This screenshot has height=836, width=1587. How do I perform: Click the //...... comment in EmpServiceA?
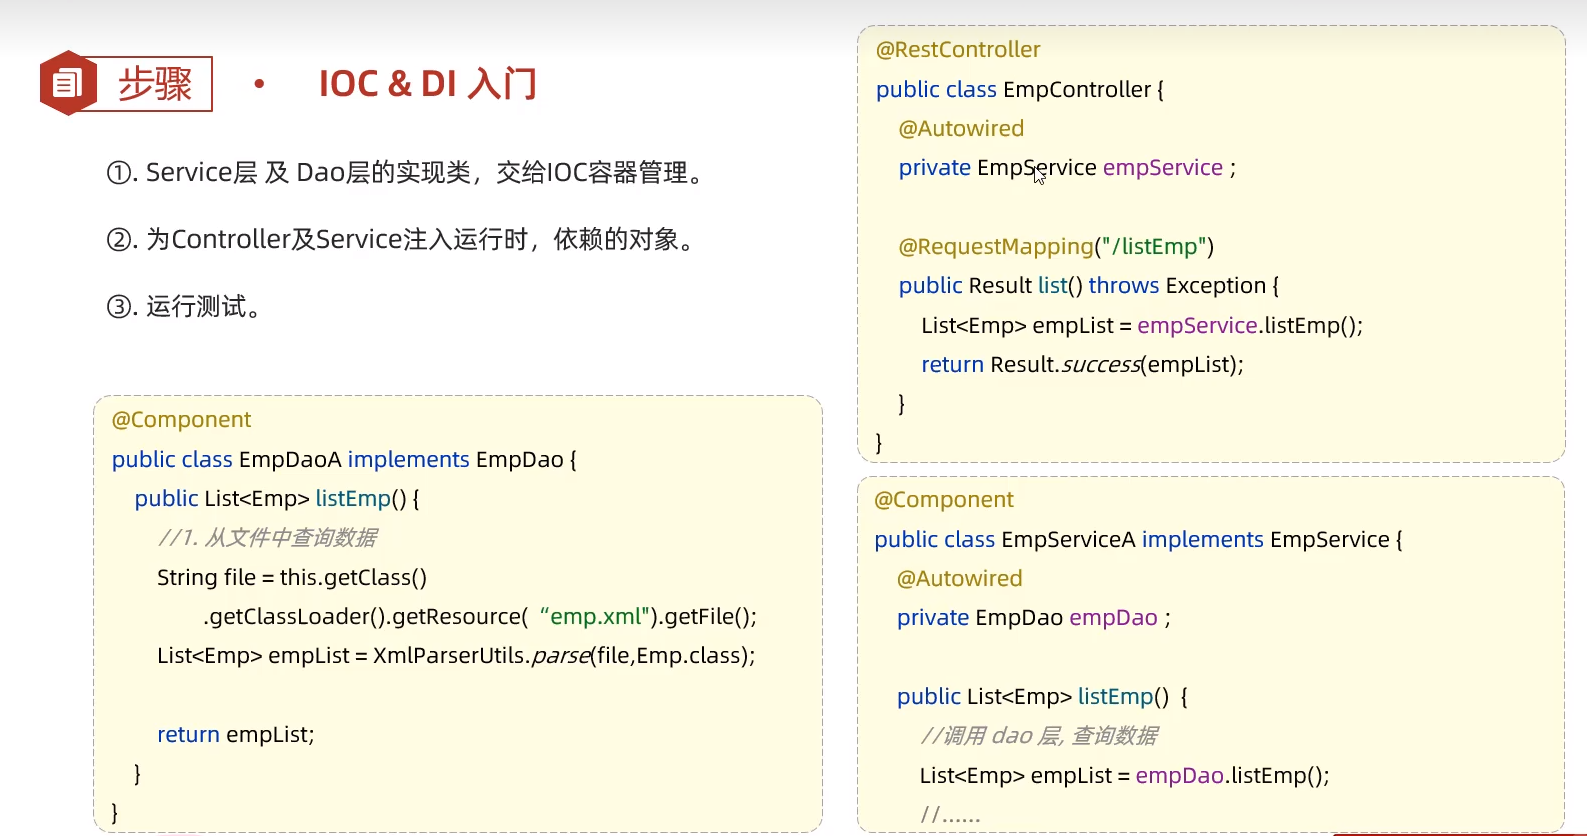[950, 815]
